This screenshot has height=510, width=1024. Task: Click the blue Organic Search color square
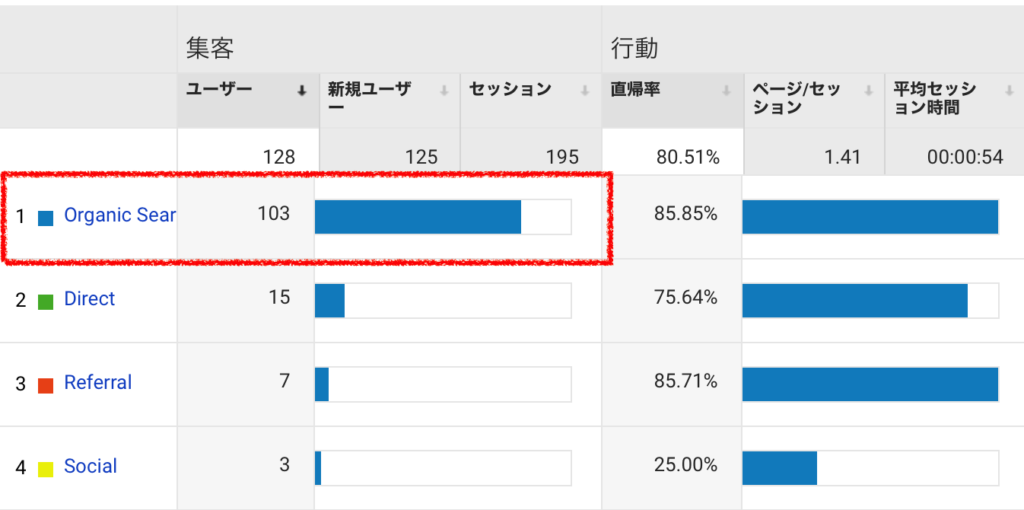tap(46, 218)
